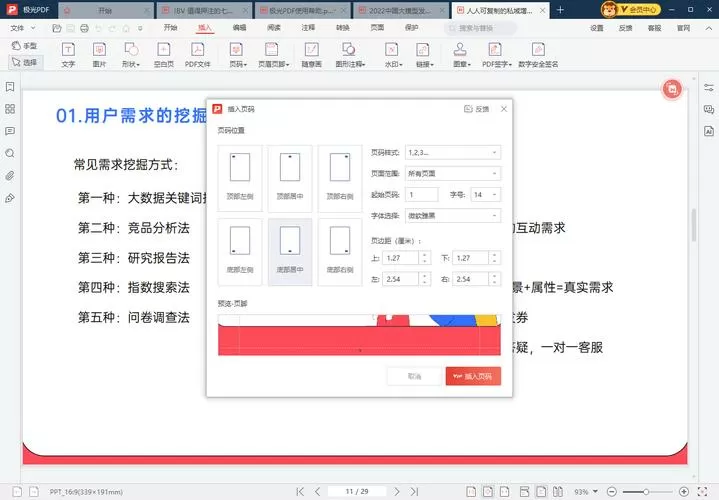Image resolution: width=719 pixels, height=500 pixels.
Task: Click the red floating convert button
Action: click(x=672, y=89)
